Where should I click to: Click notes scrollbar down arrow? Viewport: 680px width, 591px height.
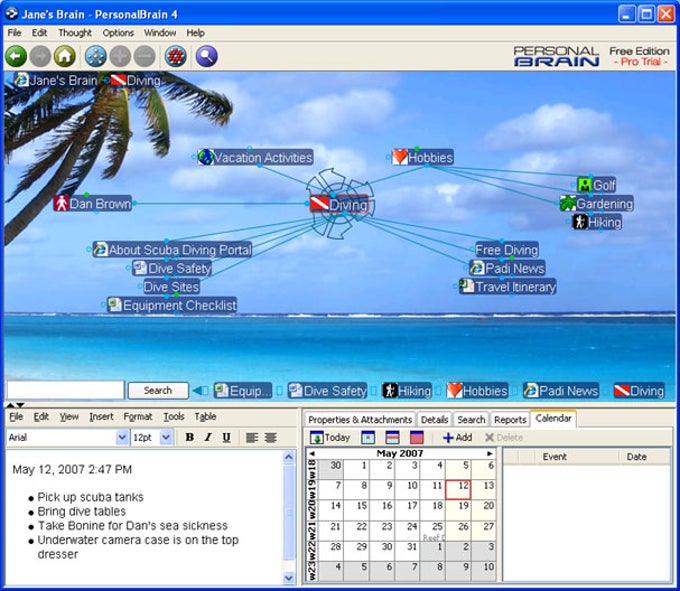289,578
